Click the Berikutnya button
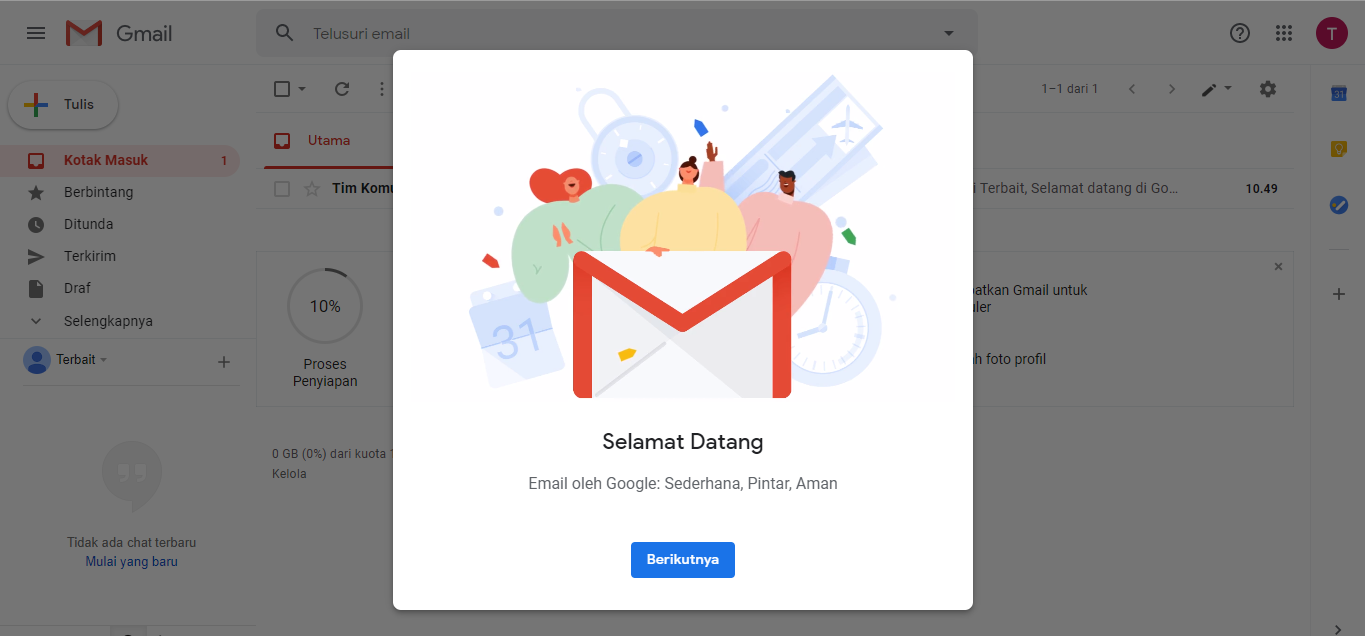This screenshot has height=636, width=1365. (683, 560)
